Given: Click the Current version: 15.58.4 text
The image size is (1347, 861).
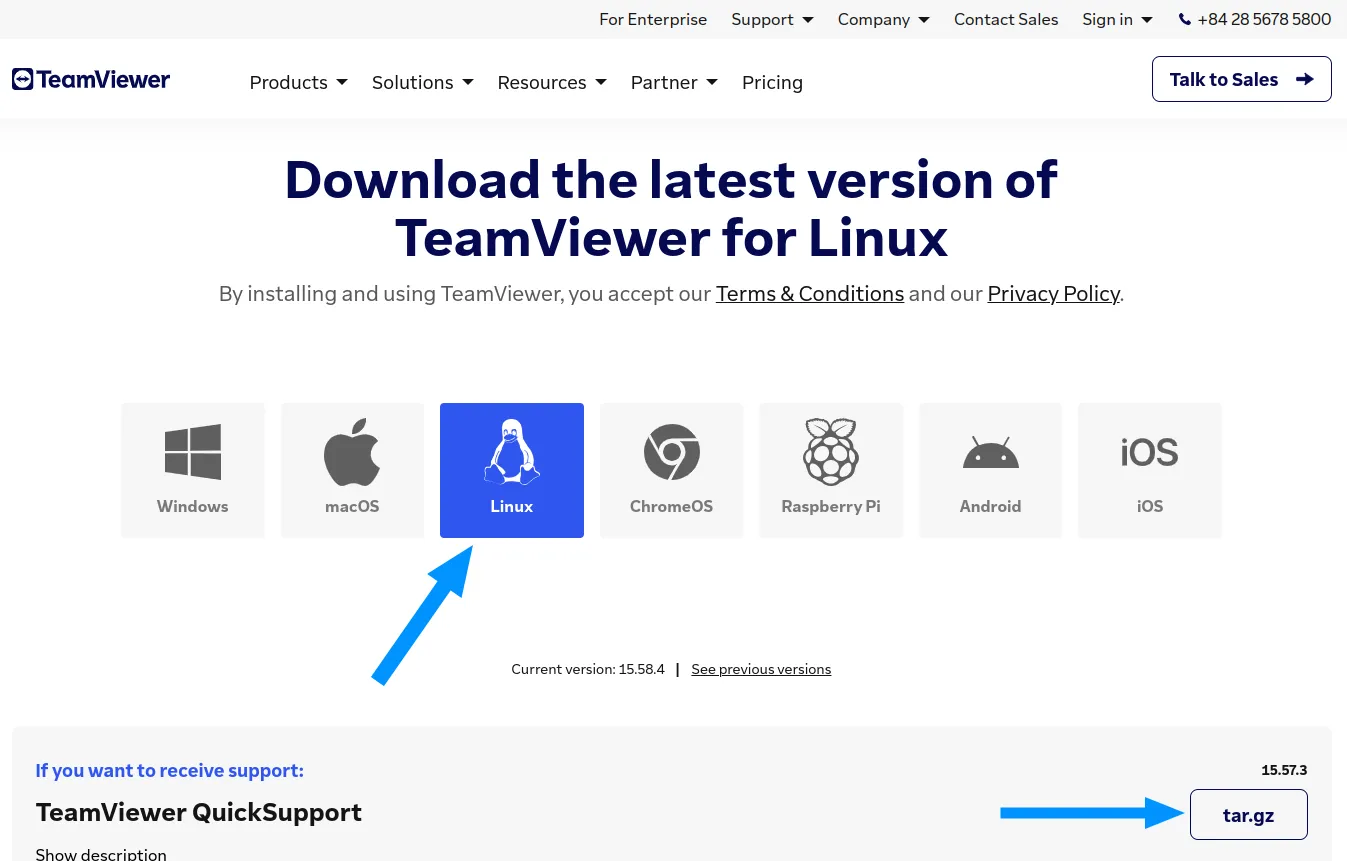Looking at the screenshot, I should (588, 669).
